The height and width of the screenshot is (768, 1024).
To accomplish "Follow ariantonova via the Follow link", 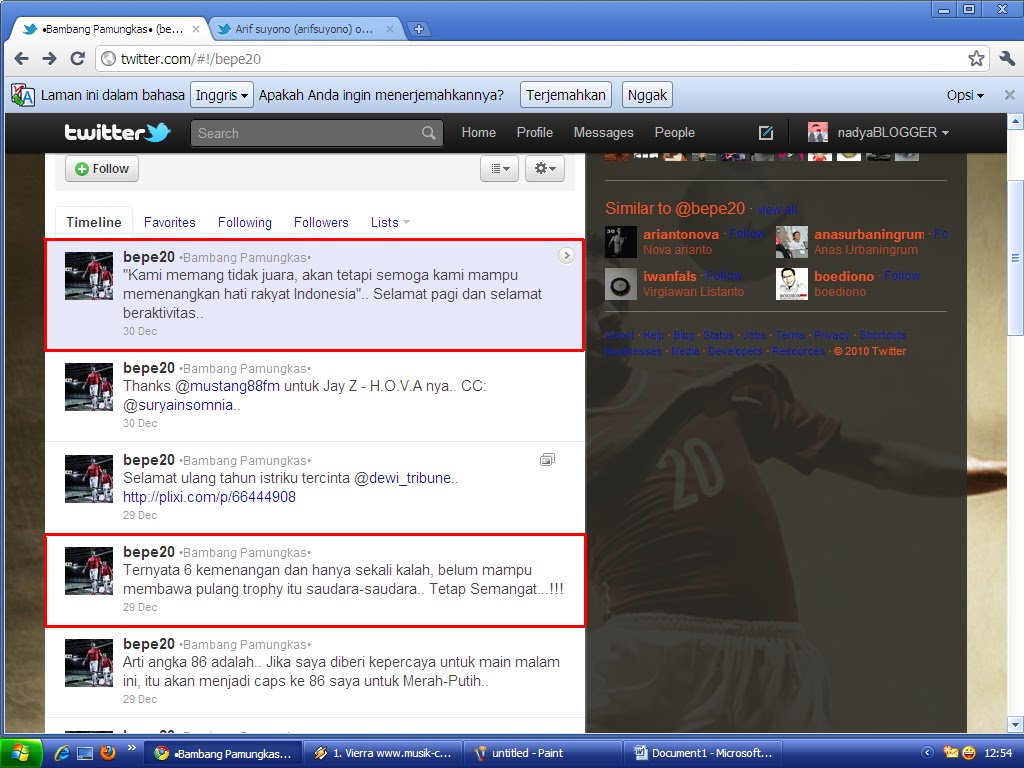I will (x=746, y=234).
